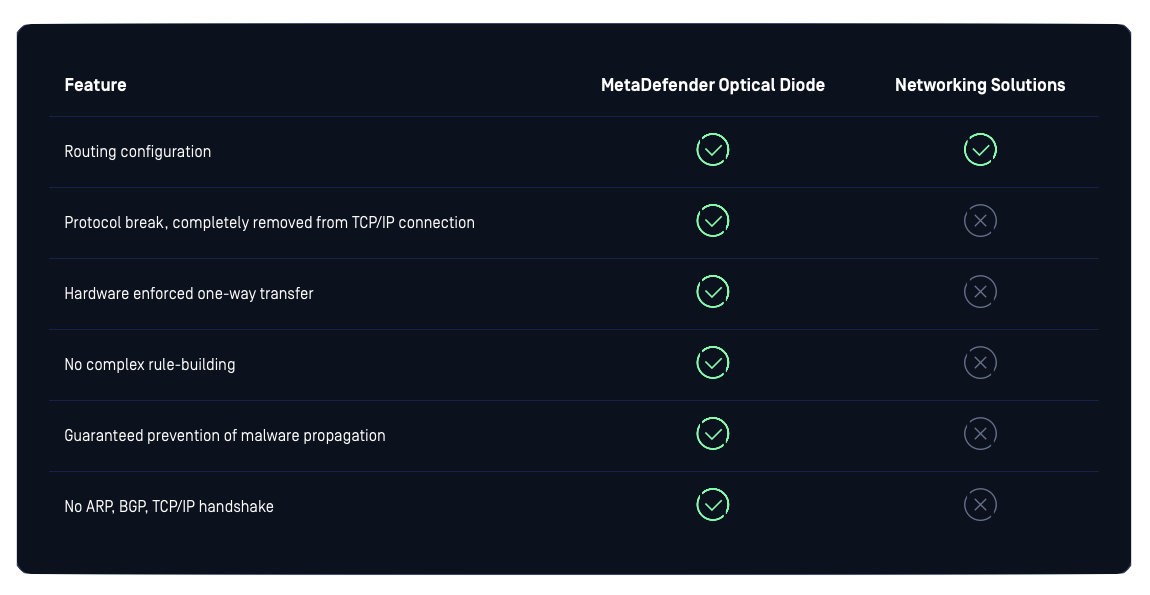Select the MetaDefender Optical Diode column header
This screenshot has height=595, width=1150.
[713, 85]
